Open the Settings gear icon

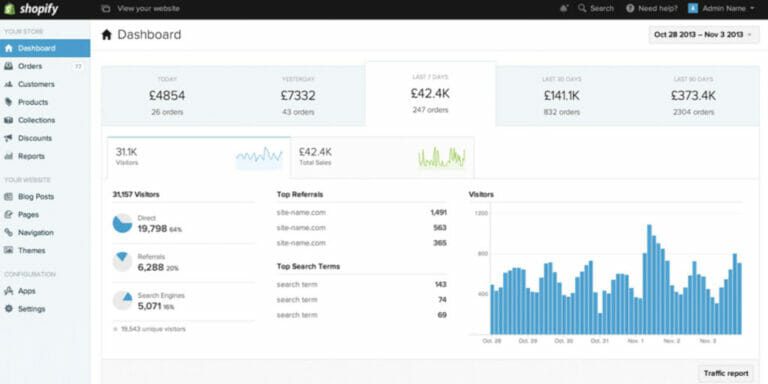click(x=8, y=309)
